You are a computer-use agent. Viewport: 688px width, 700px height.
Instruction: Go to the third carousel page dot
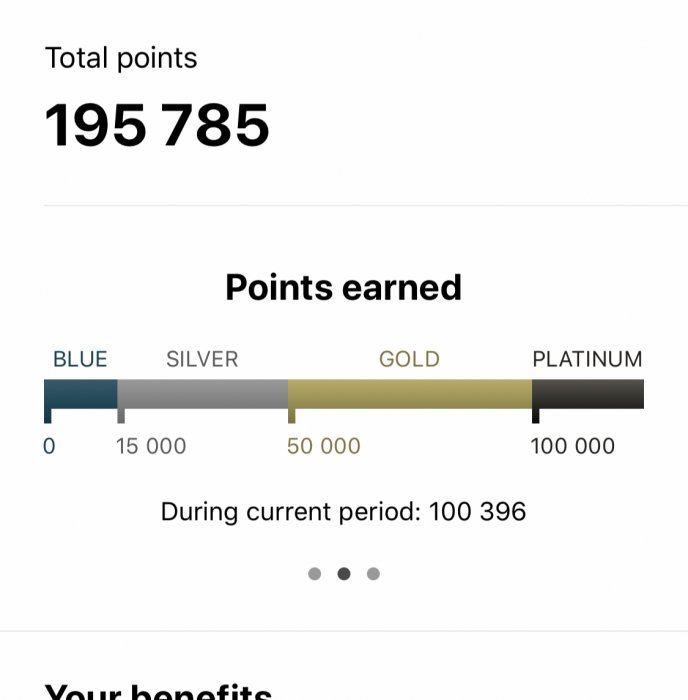click(373, 574)
